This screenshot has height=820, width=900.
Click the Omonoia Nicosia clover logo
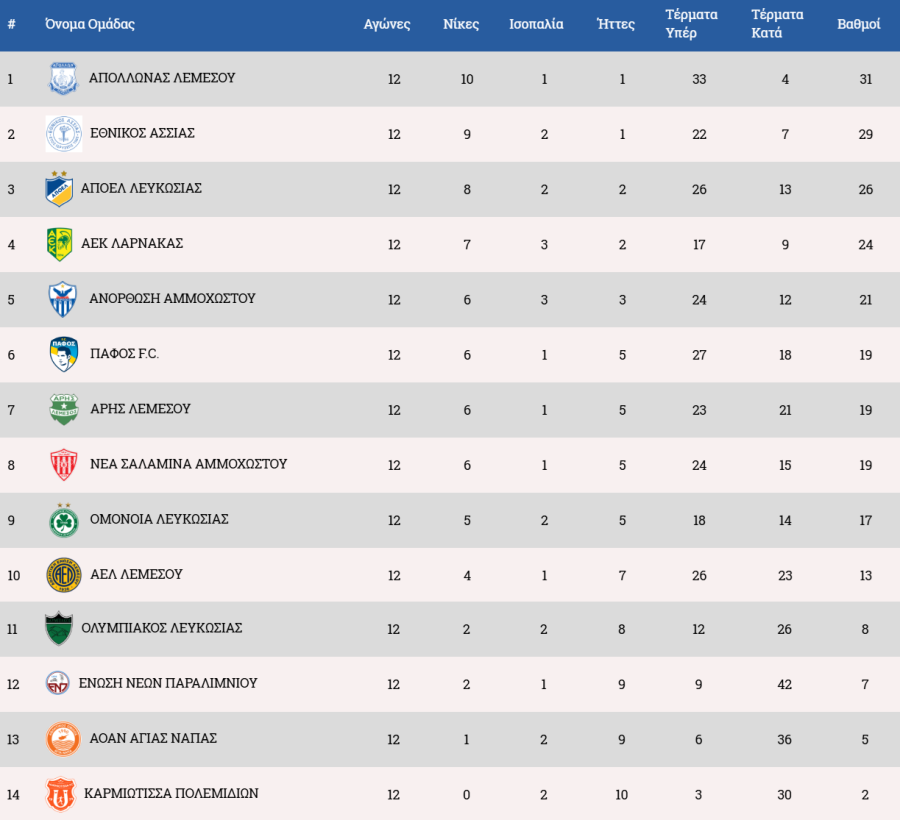click(63, 520)
